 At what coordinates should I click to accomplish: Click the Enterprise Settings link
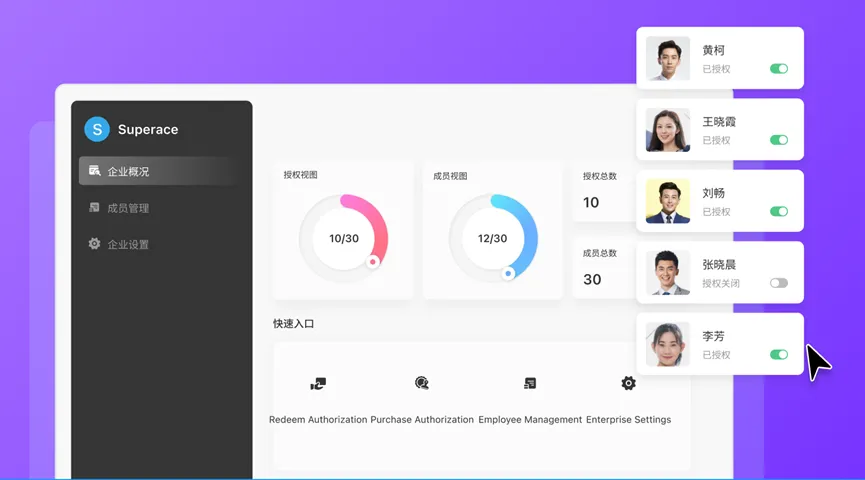628,419
